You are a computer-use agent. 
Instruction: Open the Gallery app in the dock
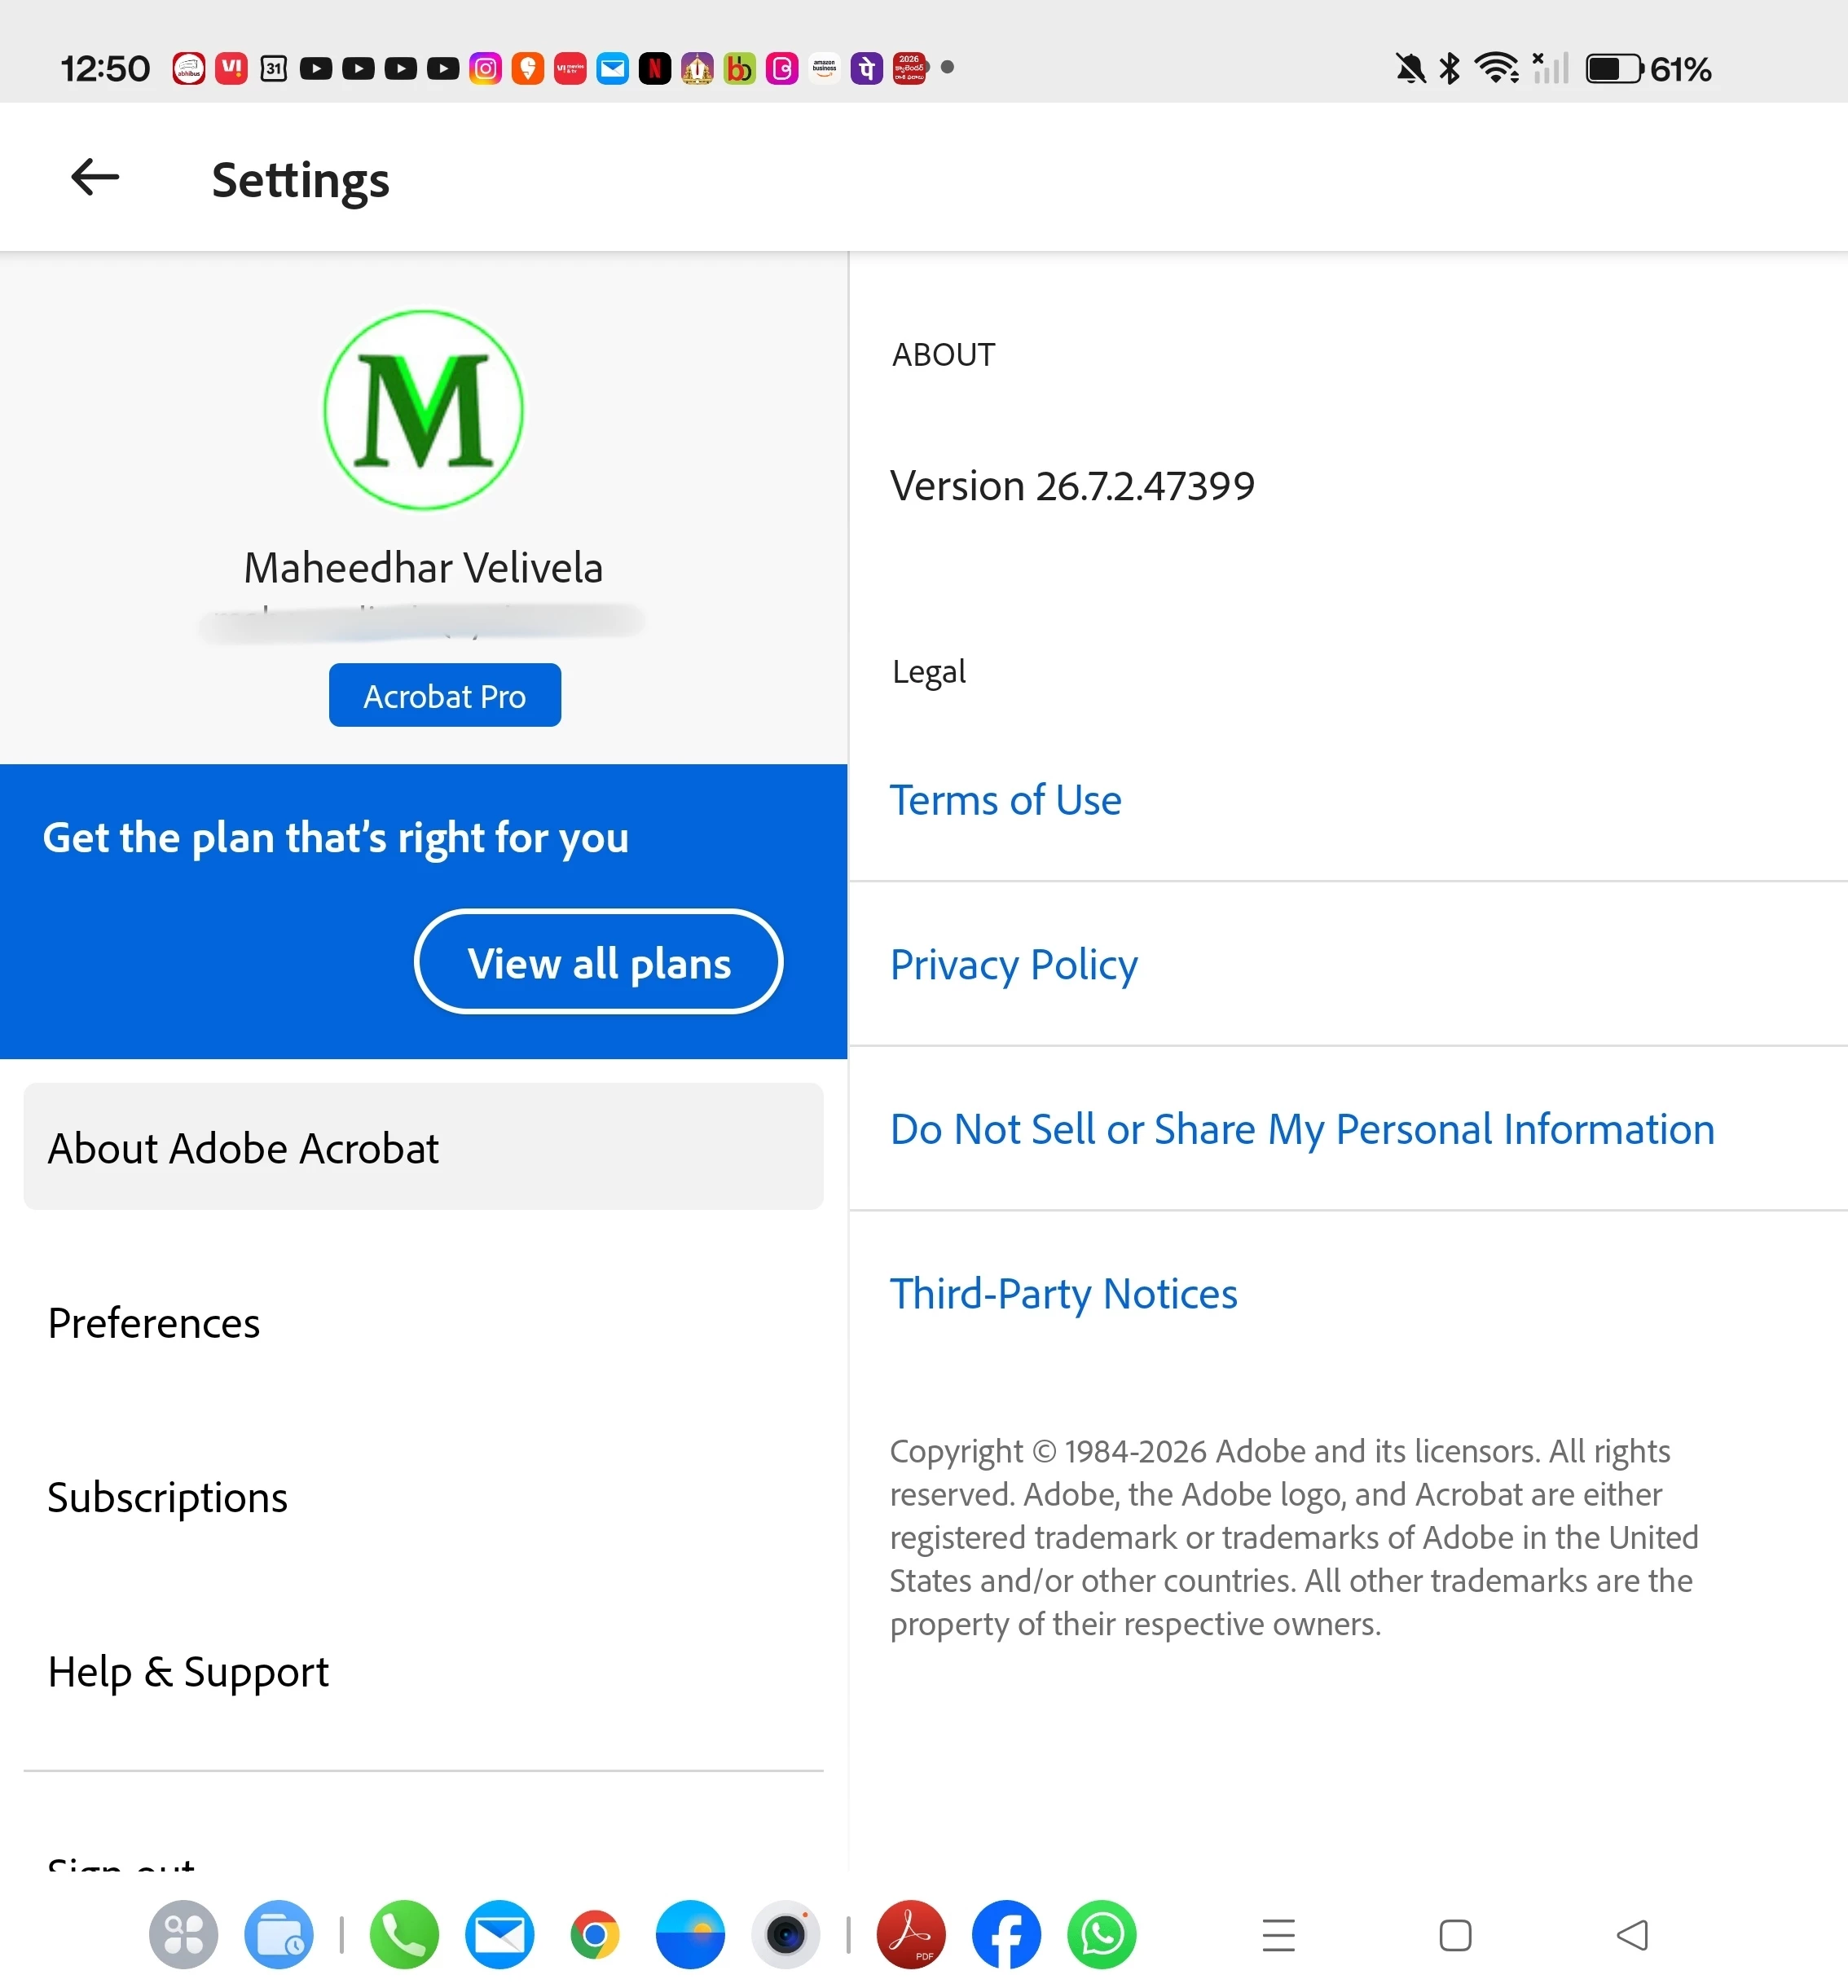tap(690, 1935)
